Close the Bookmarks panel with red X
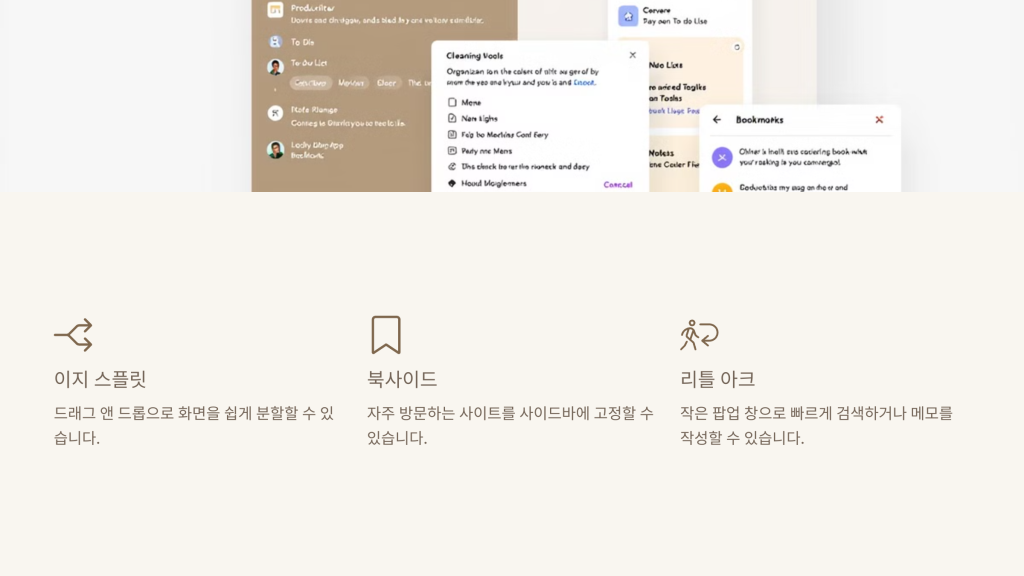Image resolution: width=1024 pixels, height=576 pixels. coord(879,120)
